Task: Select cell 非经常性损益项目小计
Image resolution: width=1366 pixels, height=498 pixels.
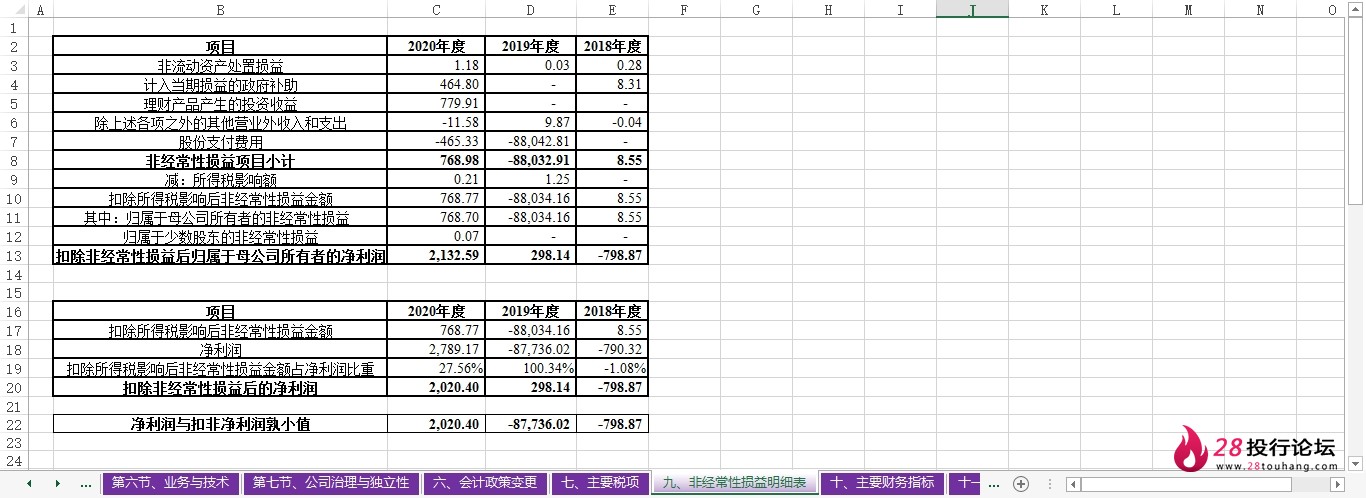Action: pyautogui.click(x=220, y=161)
